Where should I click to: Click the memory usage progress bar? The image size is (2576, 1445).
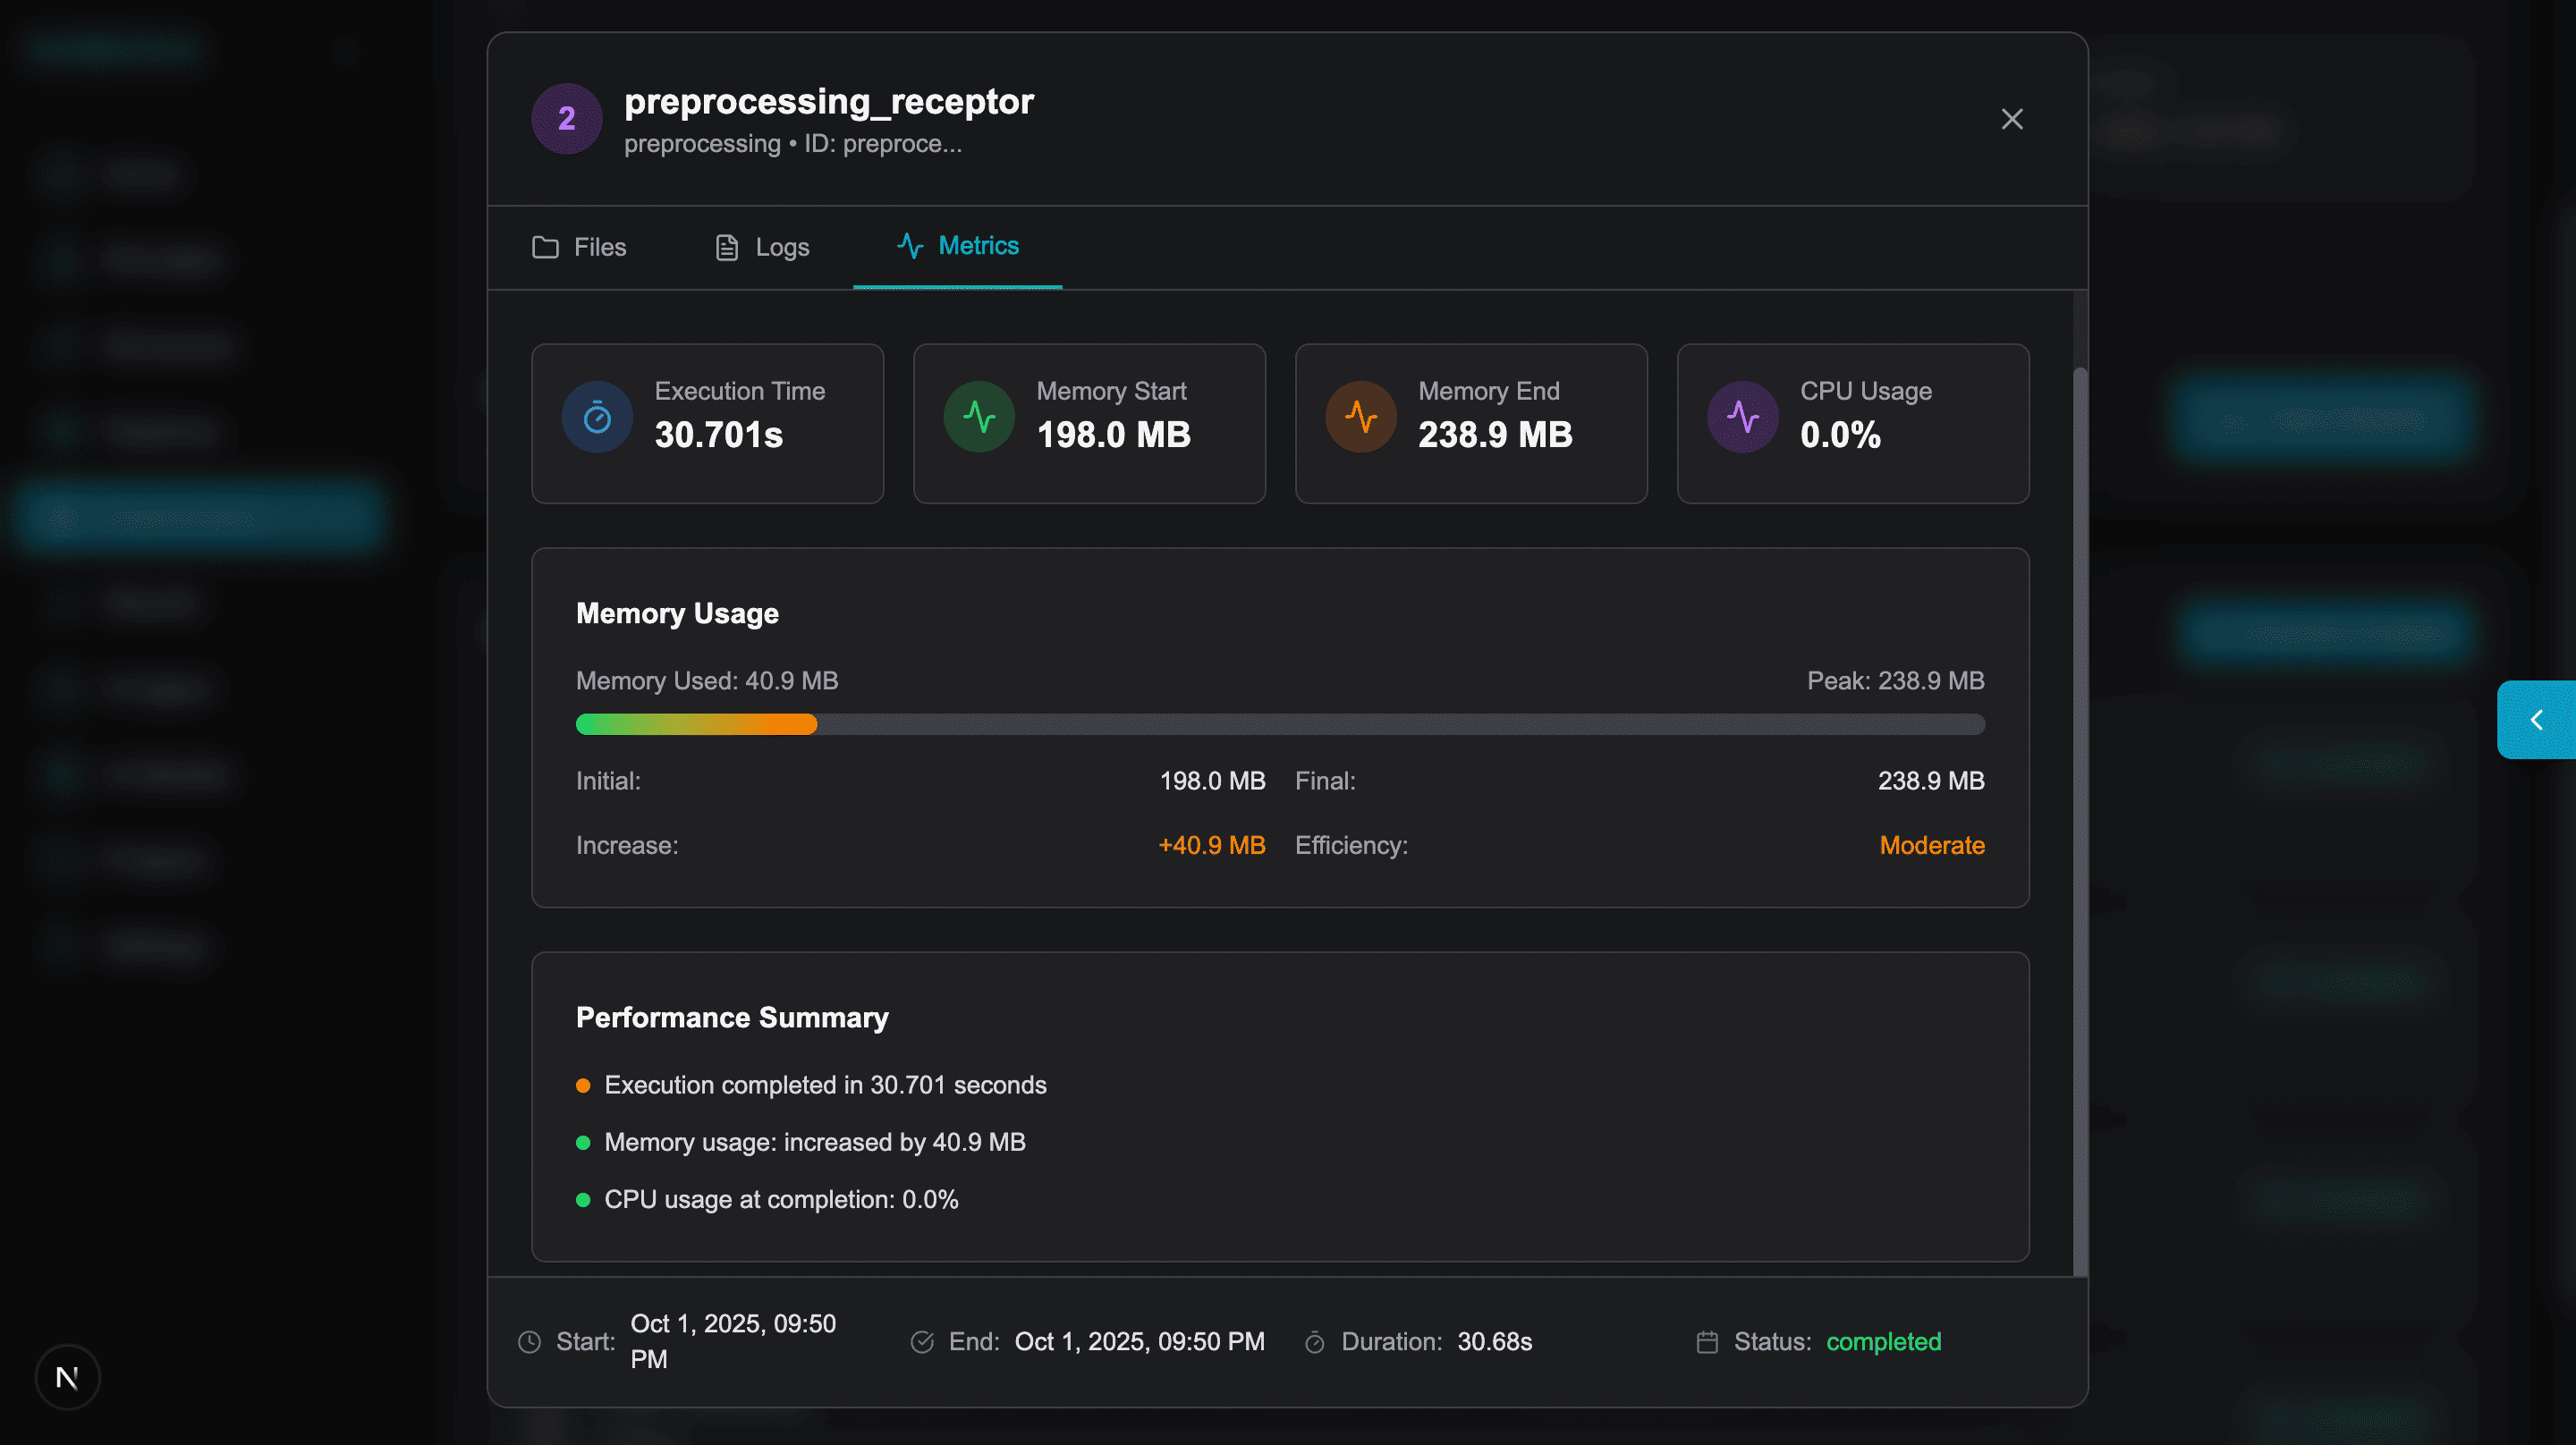click(x=1280, y=724)
